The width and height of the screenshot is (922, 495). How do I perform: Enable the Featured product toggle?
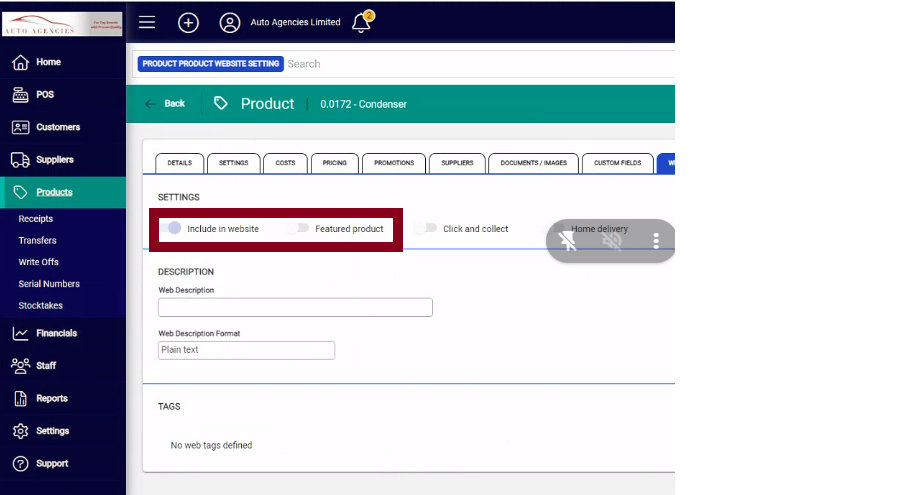click(x=298, y=229)
